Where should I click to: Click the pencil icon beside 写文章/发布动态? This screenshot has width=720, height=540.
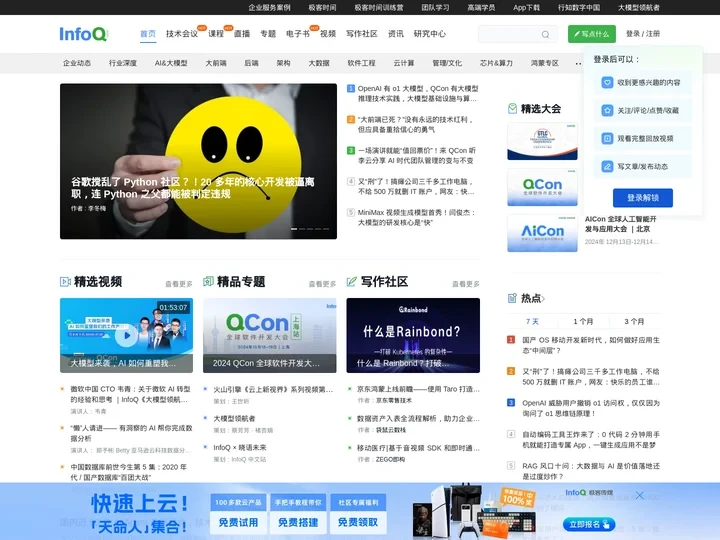click(x=607, y=167)
